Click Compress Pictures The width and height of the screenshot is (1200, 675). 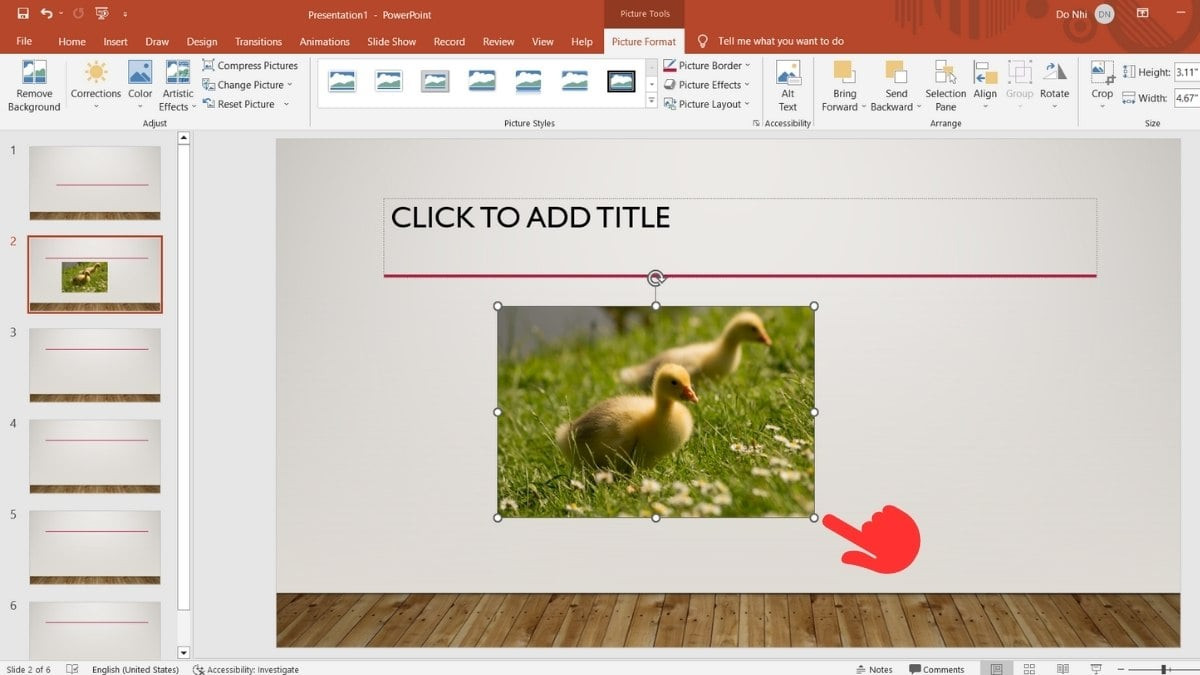[x=250, y=66]
